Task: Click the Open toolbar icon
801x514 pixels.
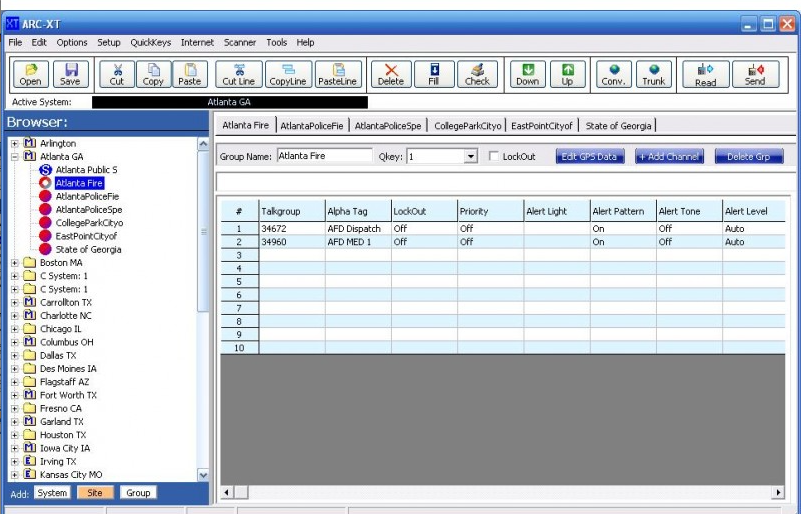Action: 31,69
